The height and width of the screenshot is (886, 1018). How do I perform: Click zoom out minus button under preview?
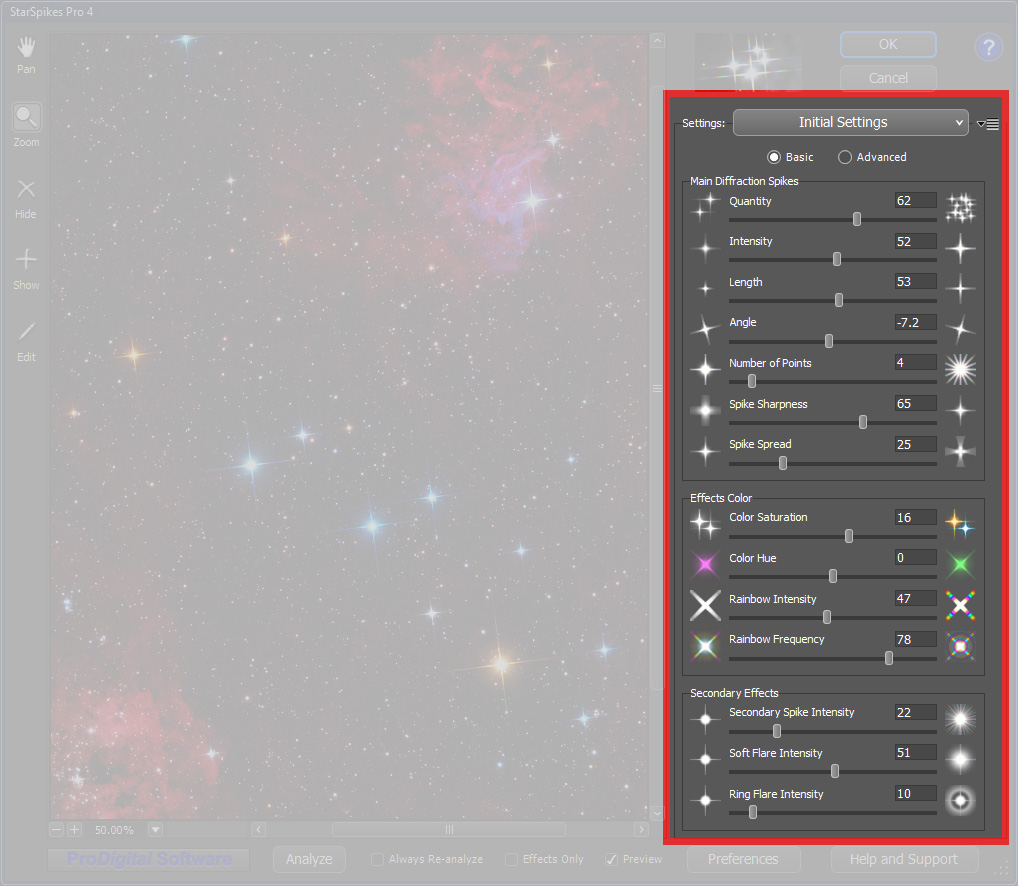point(57,830)
